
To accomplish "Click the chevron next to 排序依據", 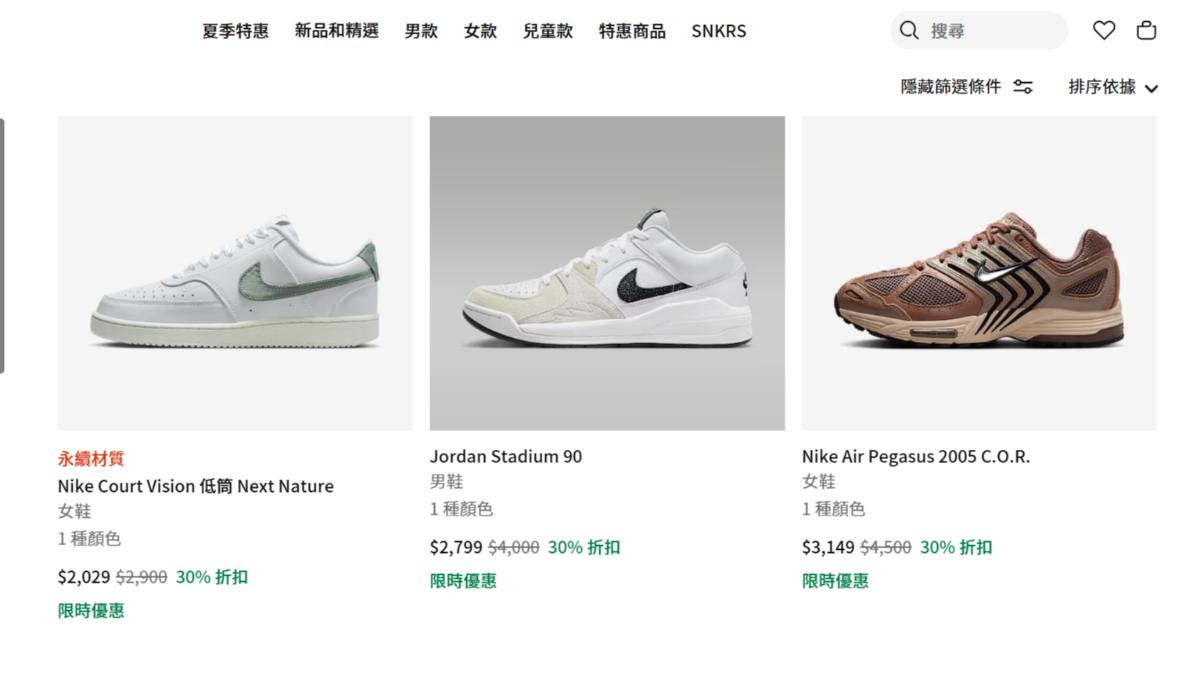I will pos(1153,87).
